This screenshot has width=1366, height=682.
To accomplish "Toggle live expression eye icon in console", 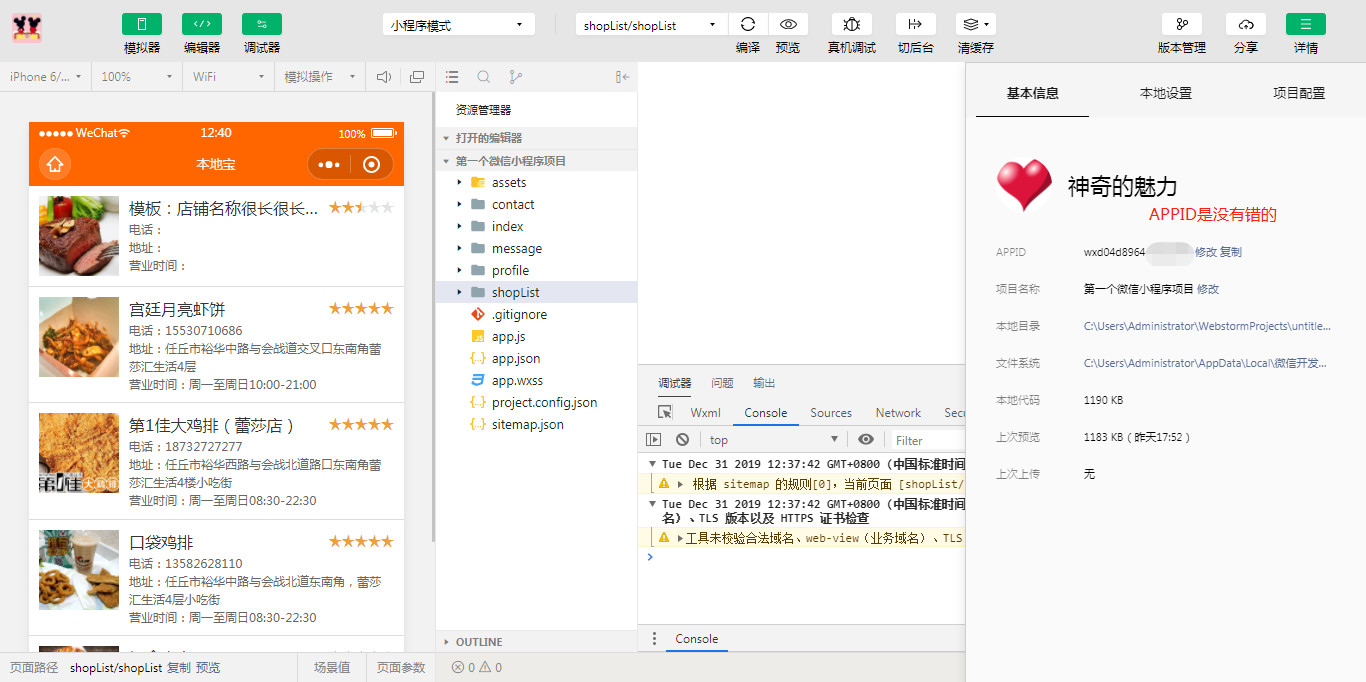I will pos(866,439).
